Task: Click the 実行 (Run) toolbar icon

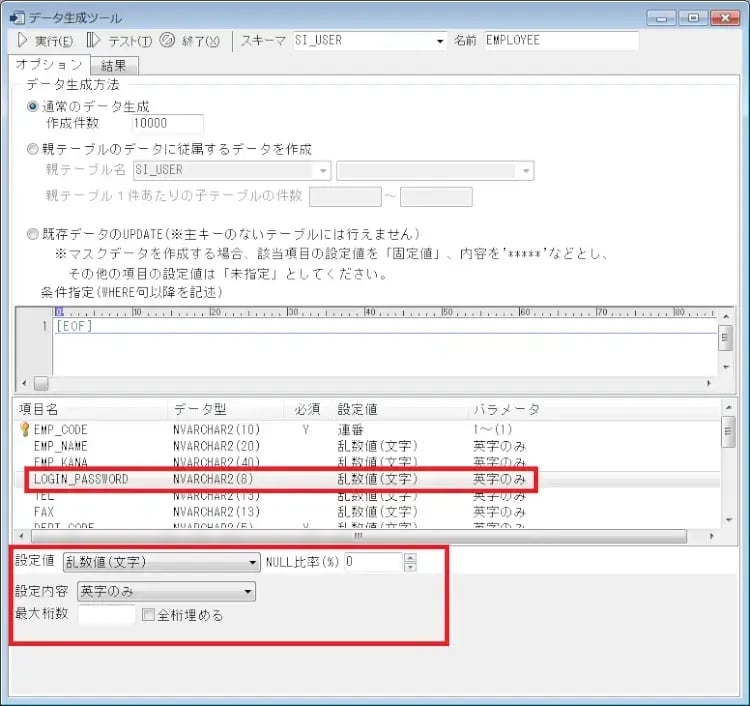Action: click(23, 41)
